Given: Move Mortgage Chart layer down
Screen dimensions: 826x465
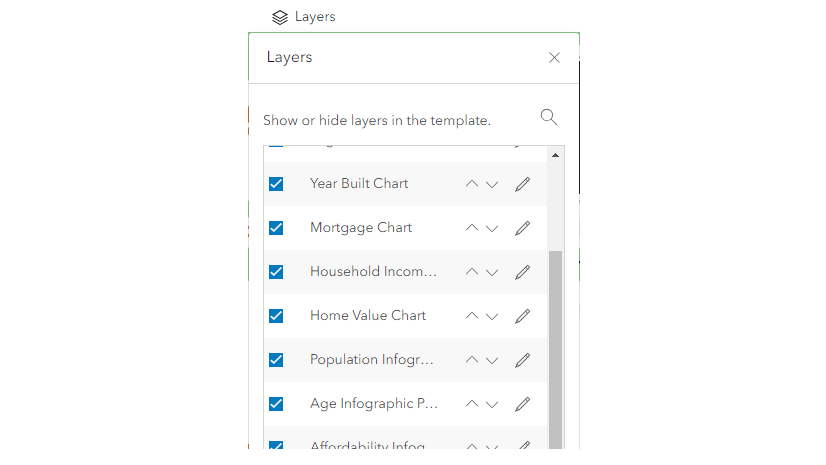Looking at the screenshot, I should tap(492, 228).
